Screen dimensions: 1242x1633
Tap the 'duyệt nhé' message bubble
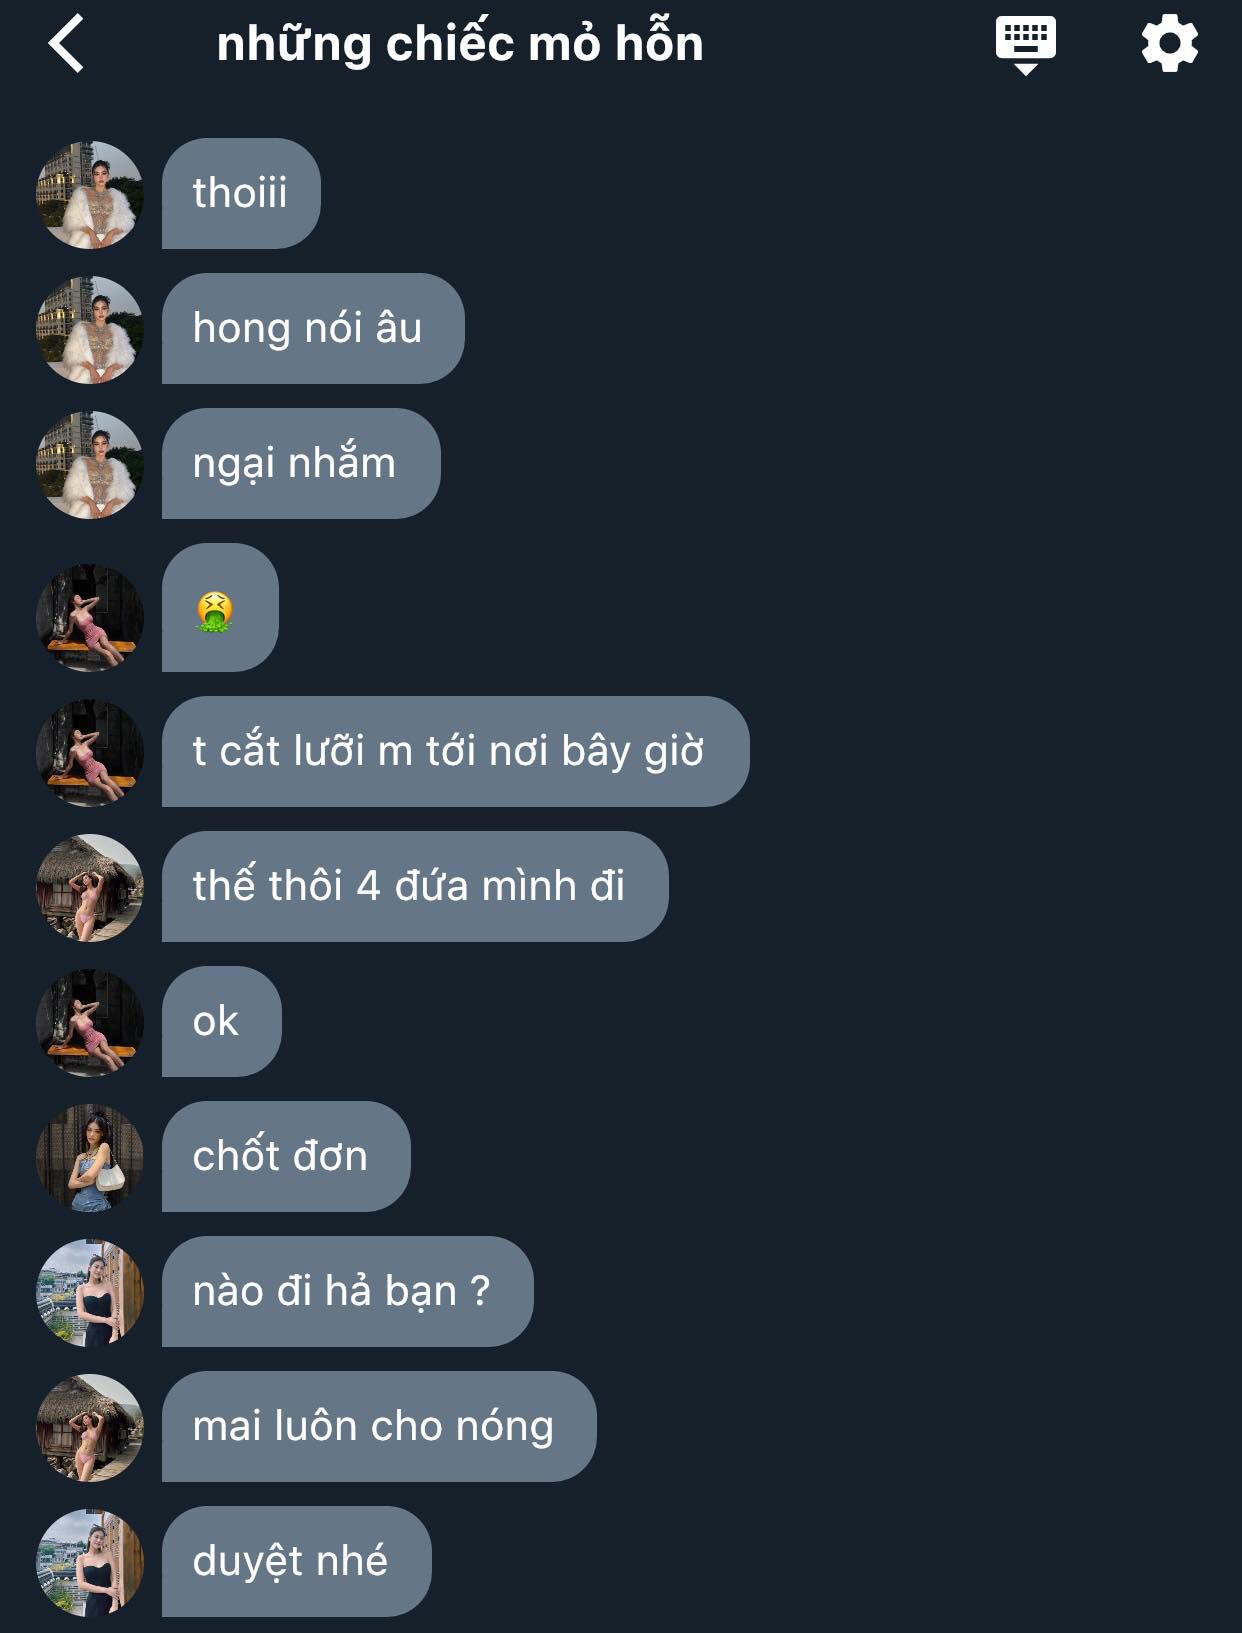tap(297, 1561)
